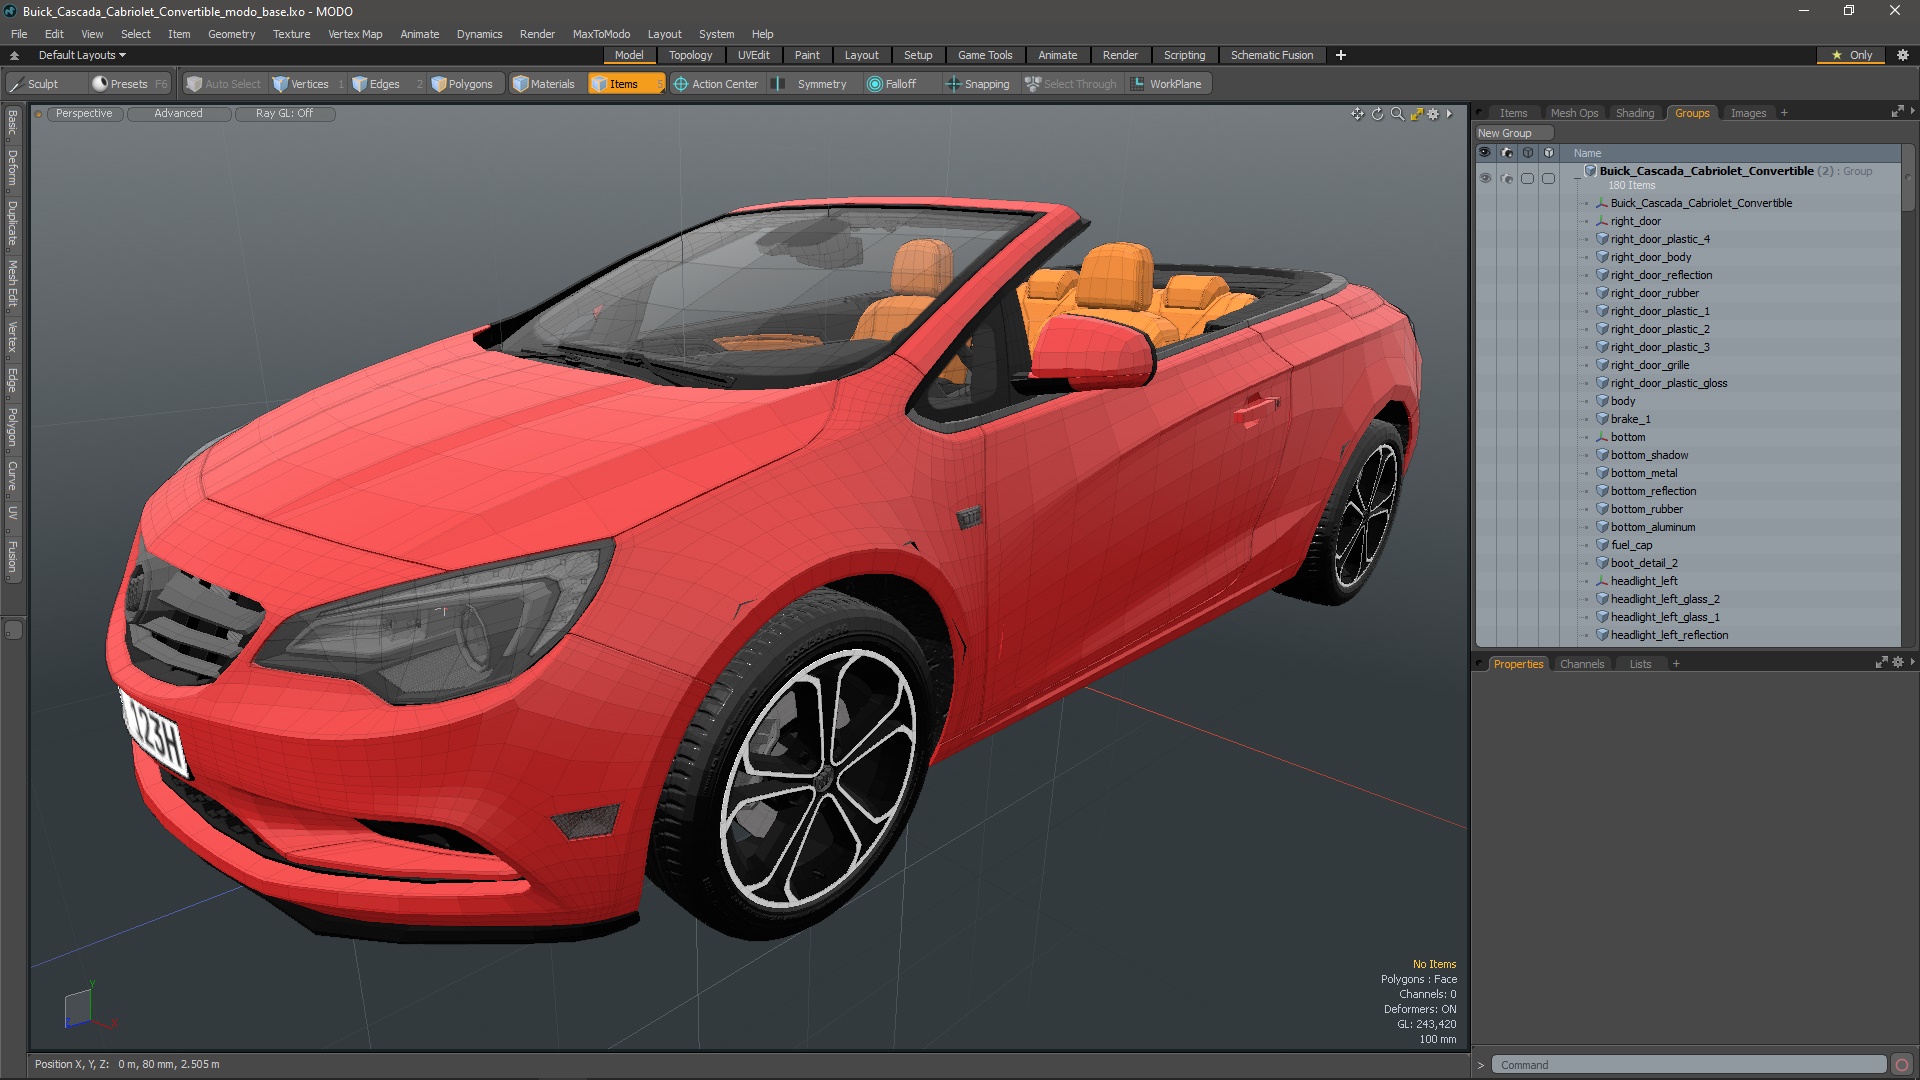Switch to the Channels tab
Viewport: 1920px width, 1080px height.
coord(1581,664)
